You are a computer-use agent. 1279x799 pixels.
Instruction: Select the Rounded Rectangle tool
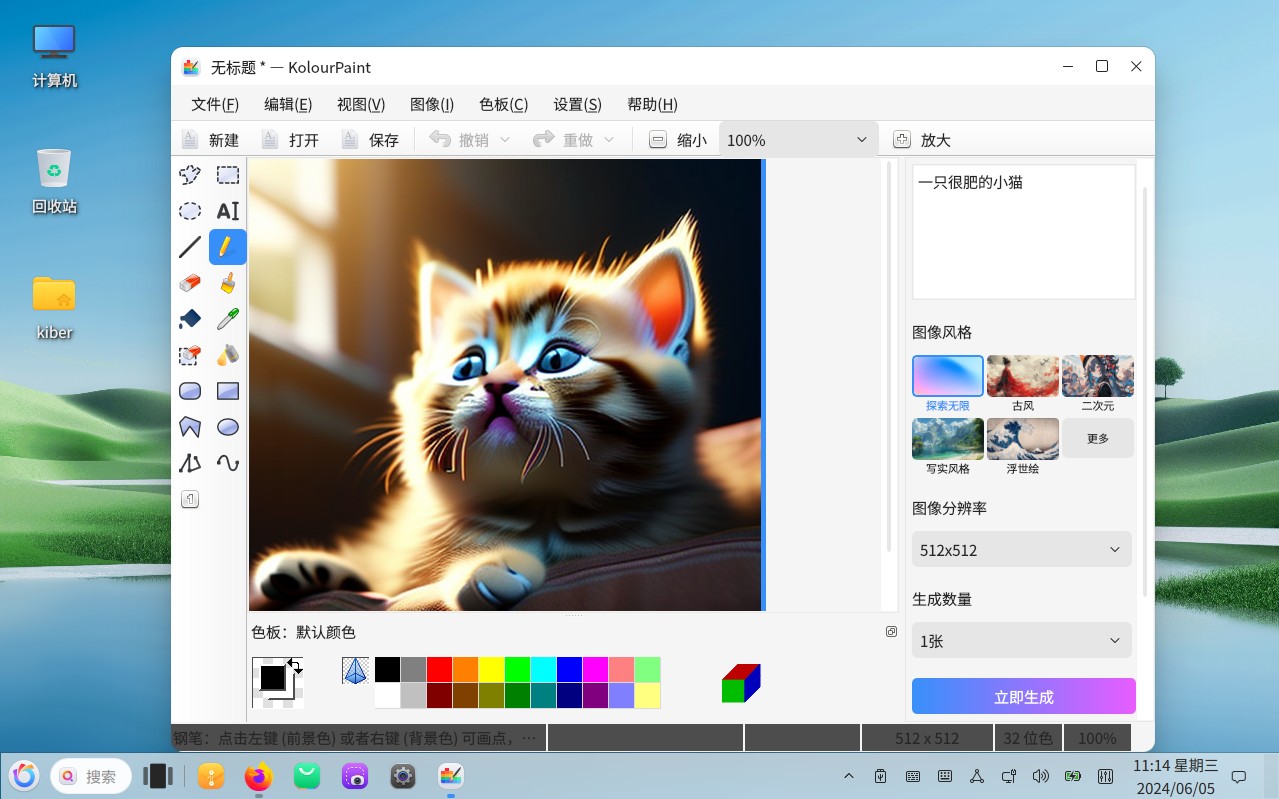point(190,391)
